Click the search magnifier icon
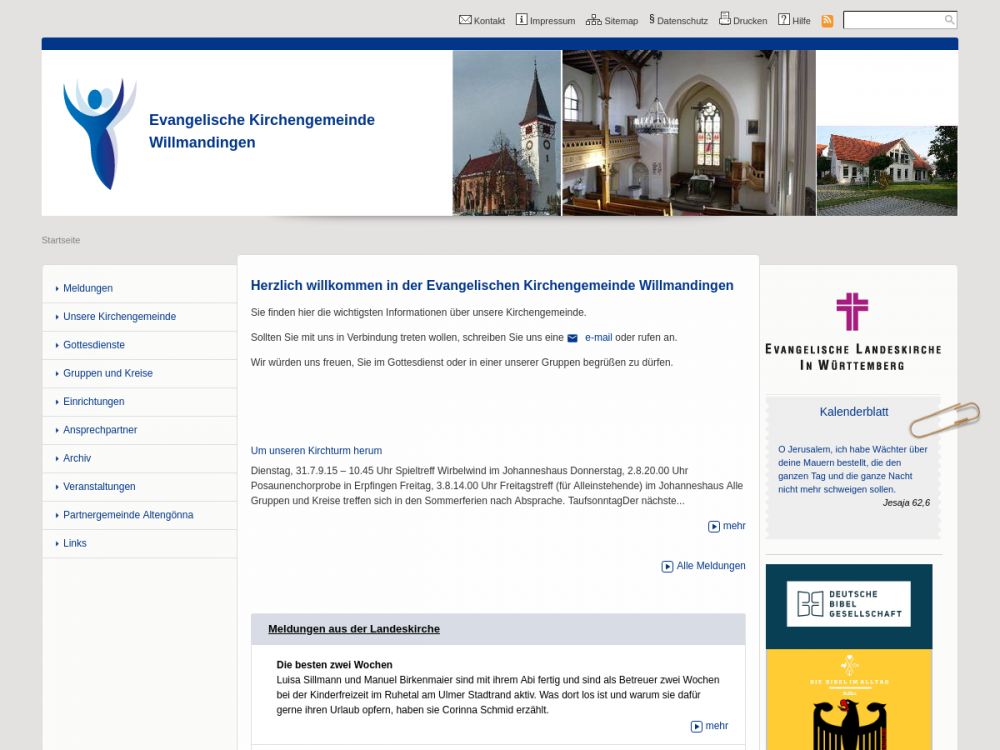Viewport: 1000px width, 750px height. pyautogui.click(x=949, y=20)
